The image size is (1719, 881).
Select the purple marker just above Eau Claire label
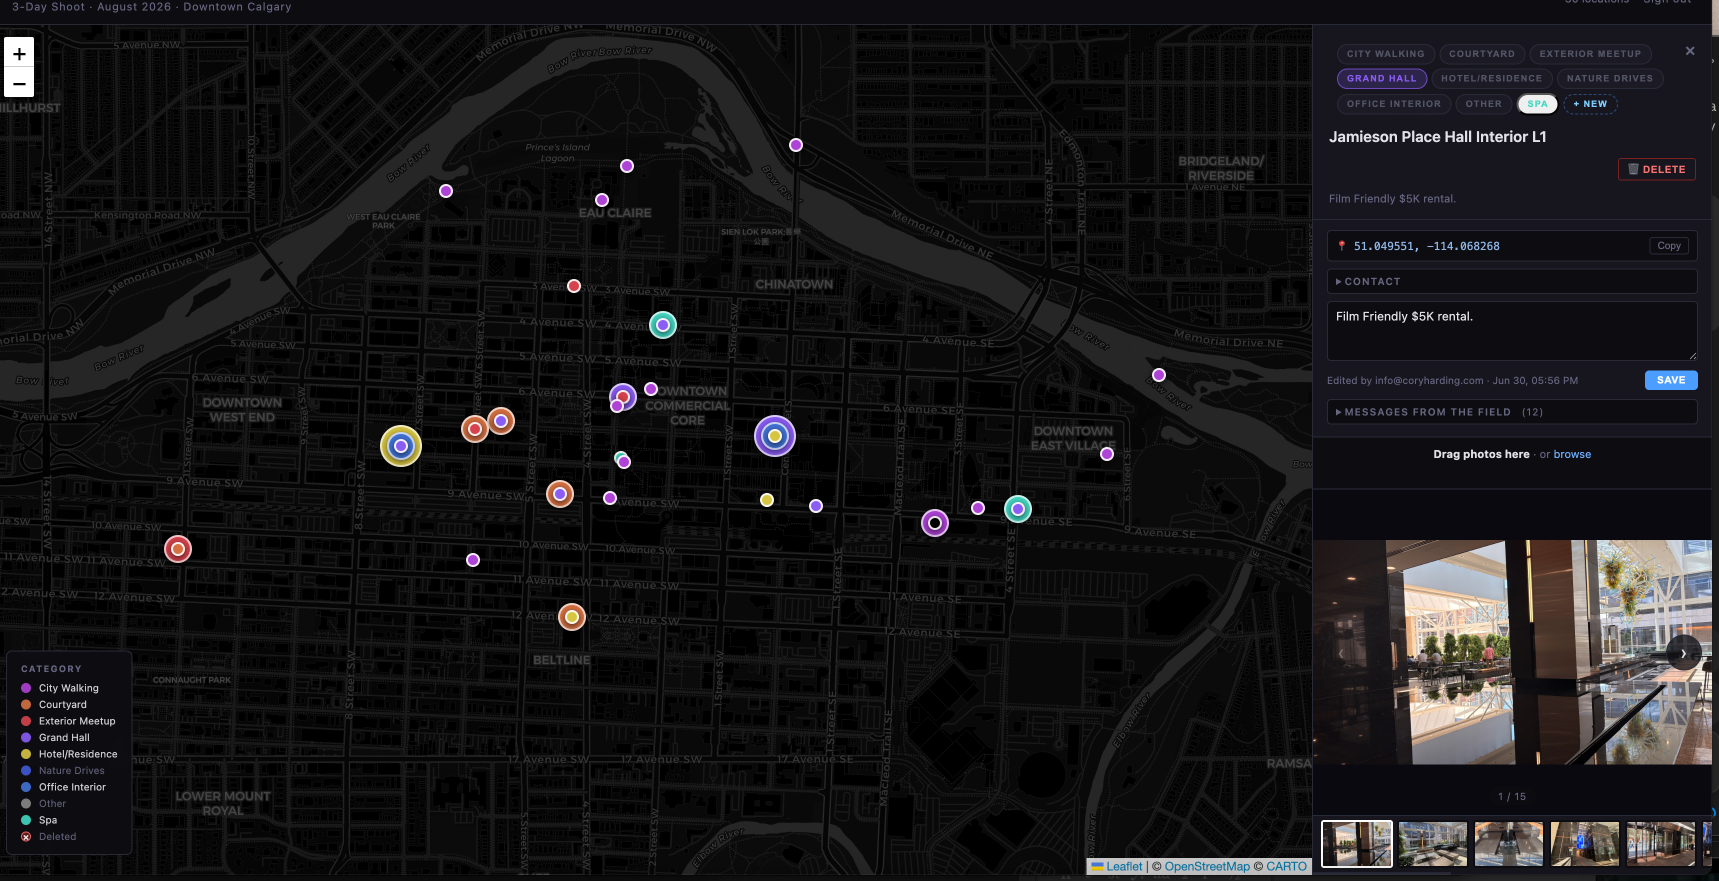pos(602,200)
